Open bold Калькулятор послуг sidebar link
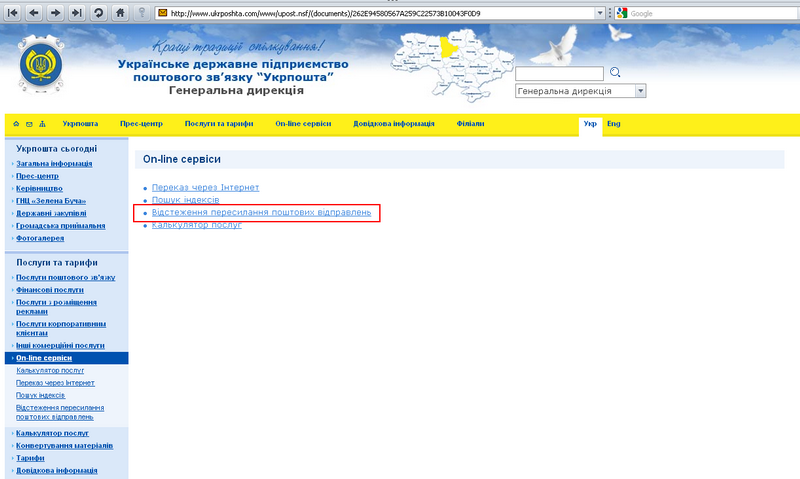The height and width of the screenshot is (479, 800). (x=53, y=433)
